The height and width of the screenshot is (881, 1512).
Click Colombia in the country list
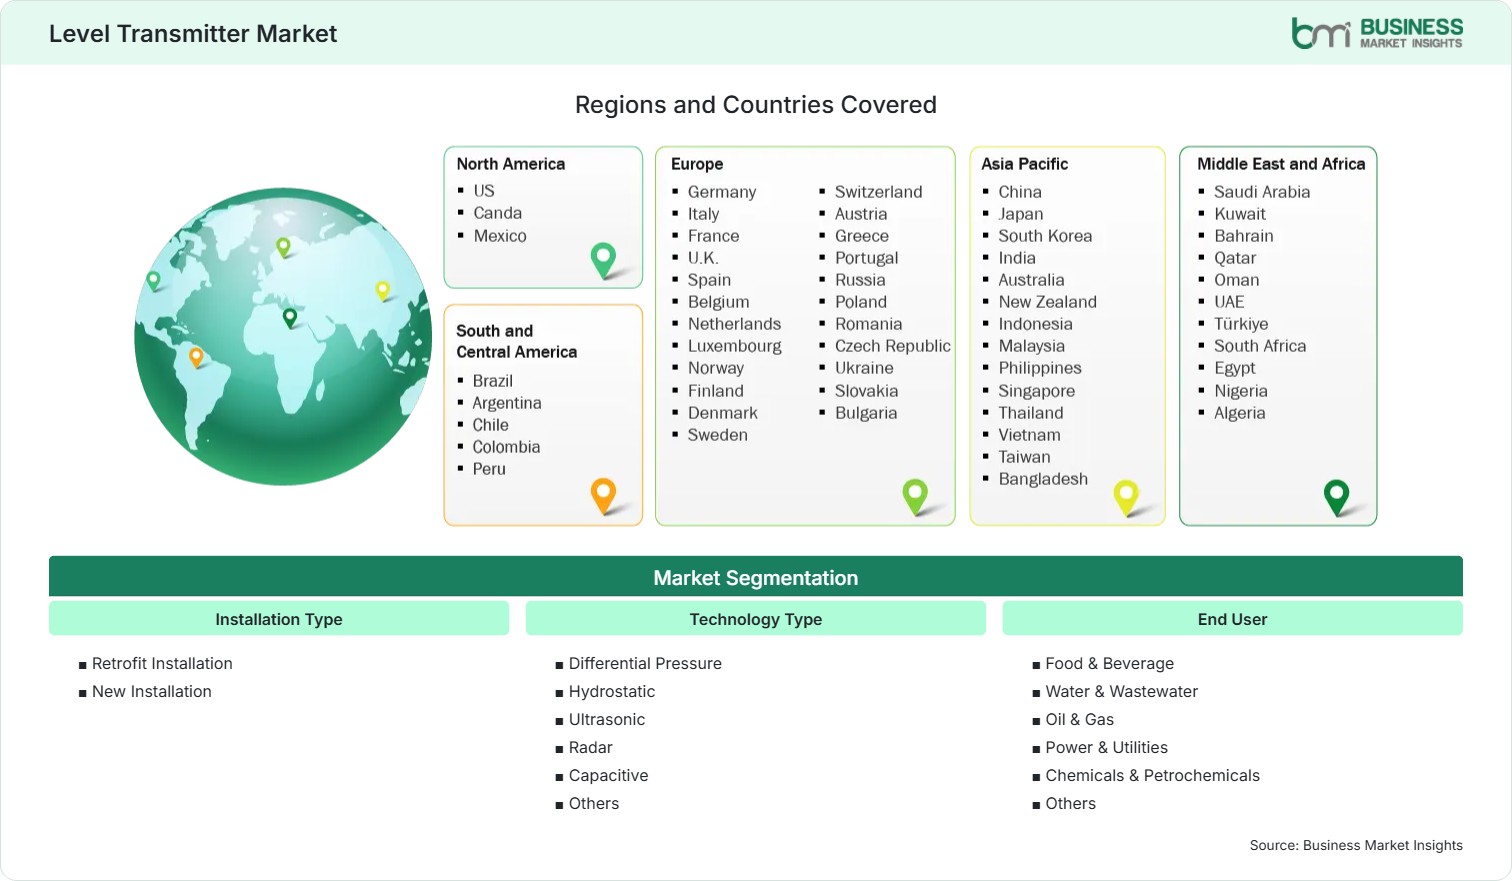(506, 447)
